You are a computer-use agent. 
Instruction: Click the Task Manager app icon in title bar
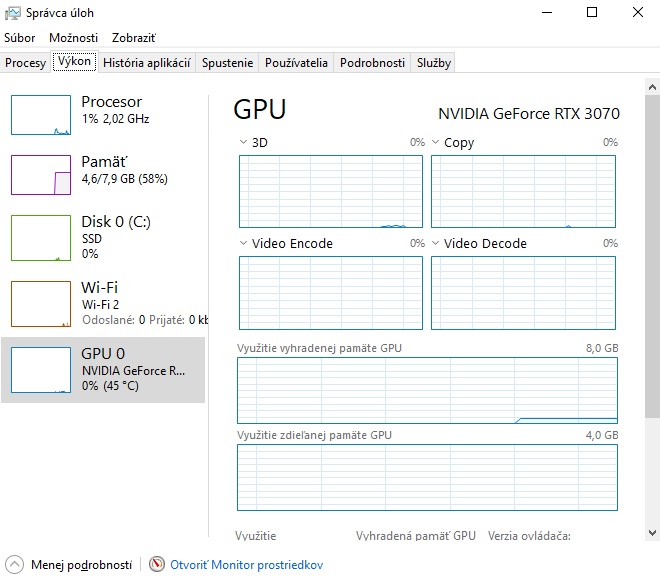coord(12,13)
